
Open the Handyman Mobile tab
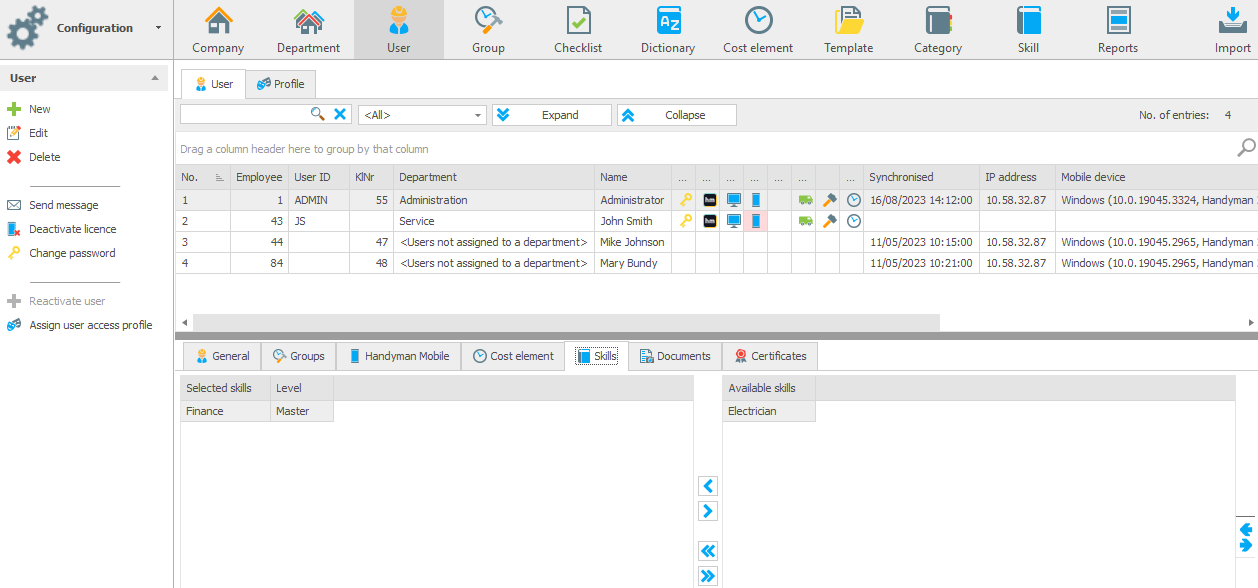[x=398, y=356]
